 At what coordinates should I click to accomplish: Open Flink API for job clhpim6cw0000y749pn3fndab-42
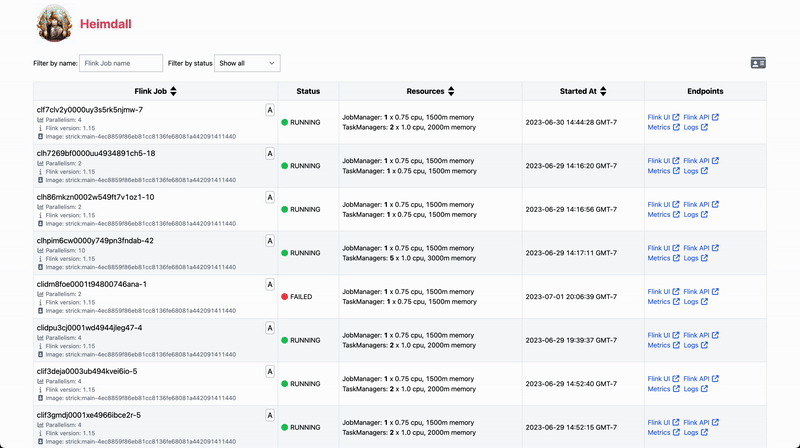701,248
